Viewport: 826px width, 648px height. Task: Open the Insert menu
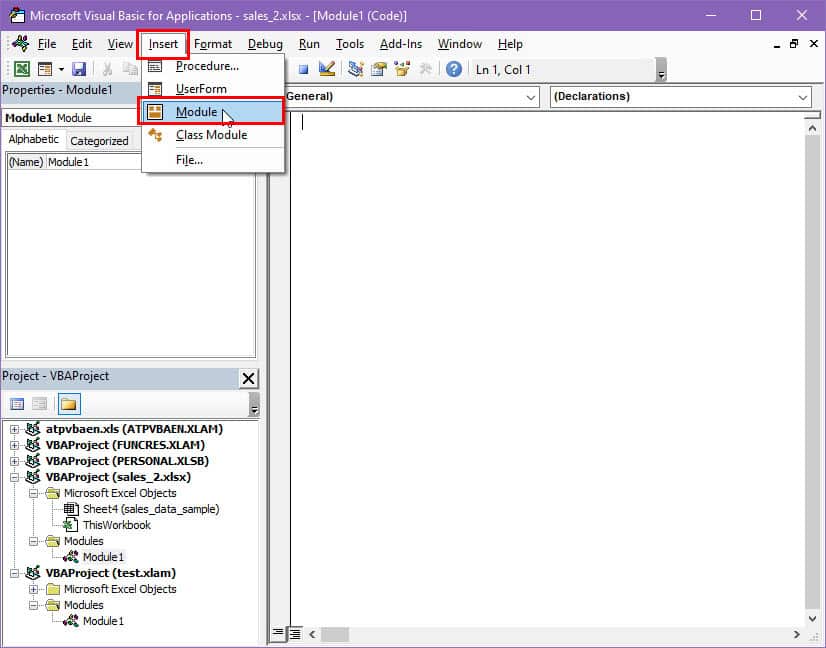[163, 44]
